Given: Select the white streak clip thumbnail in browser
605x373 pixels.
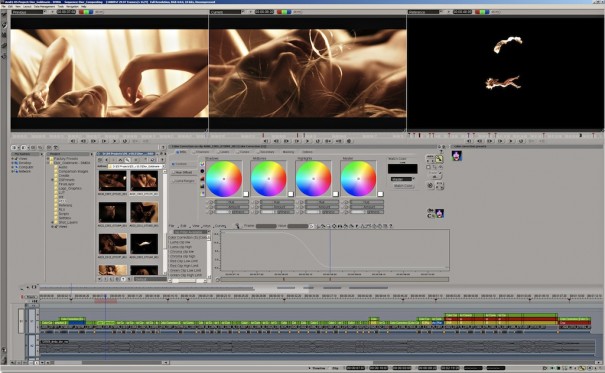Looking at the screenshot, I should (x=144, y=244).
